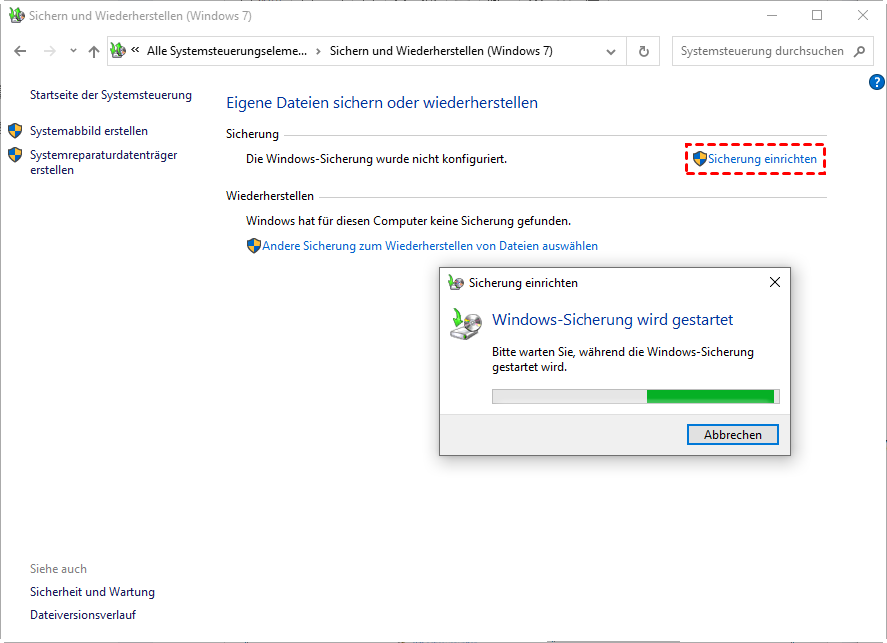887x643 pixels.
Task: Close the Sicherung einrichten dialog
Action: click(775, 282)
